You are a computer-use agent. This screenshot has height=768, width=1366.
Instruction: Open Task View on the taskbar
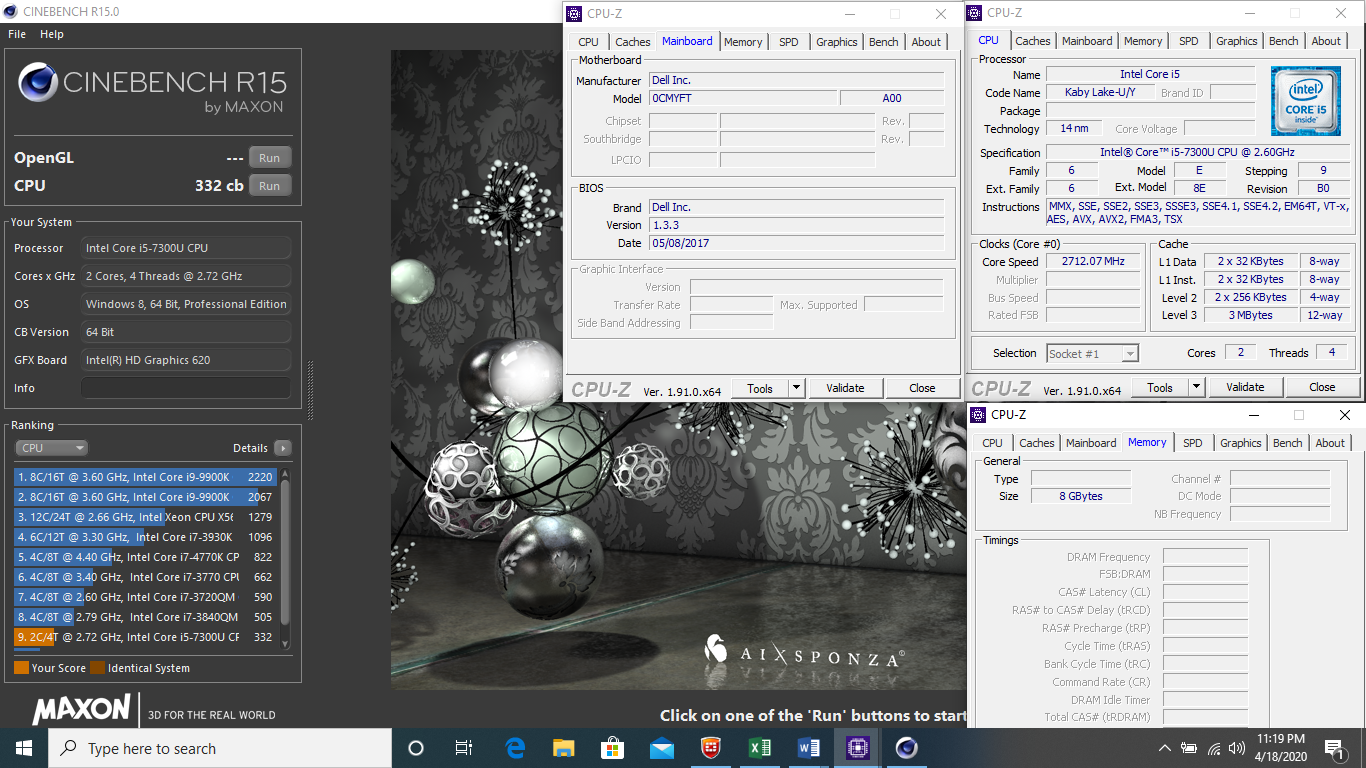pos(464,748)
